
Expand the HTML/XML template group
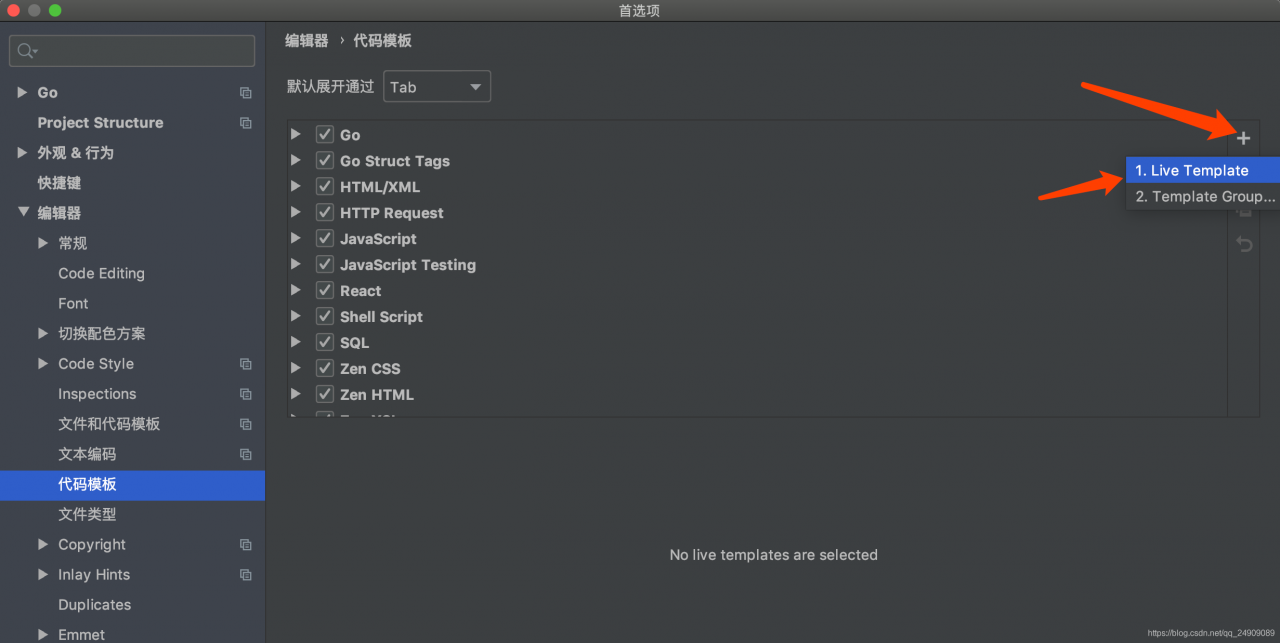pos(295,186)
